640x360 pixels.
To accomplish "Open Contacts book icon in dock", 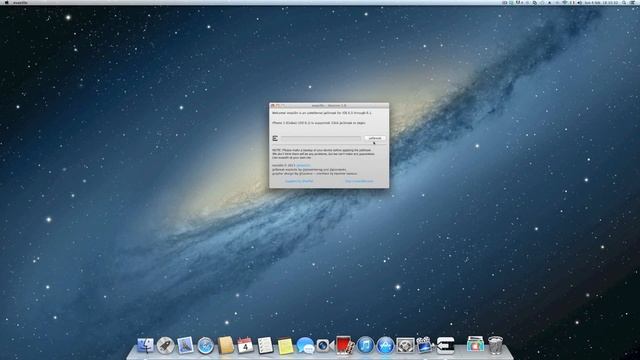I will pyautogui.click(x=225, y=345).
